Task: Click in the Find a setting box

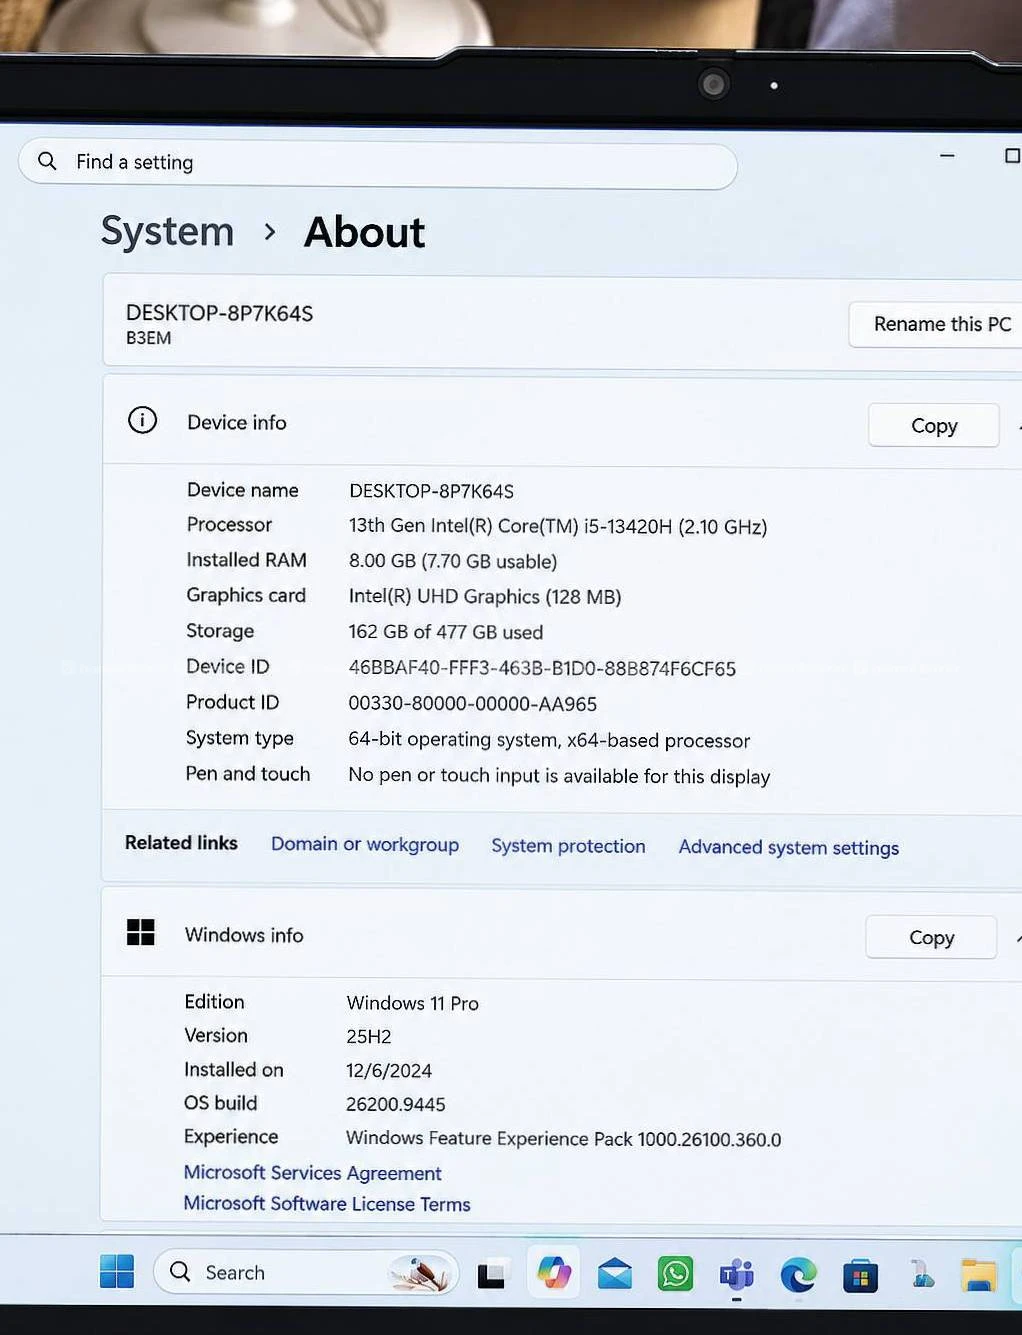Action: [378, 163]
